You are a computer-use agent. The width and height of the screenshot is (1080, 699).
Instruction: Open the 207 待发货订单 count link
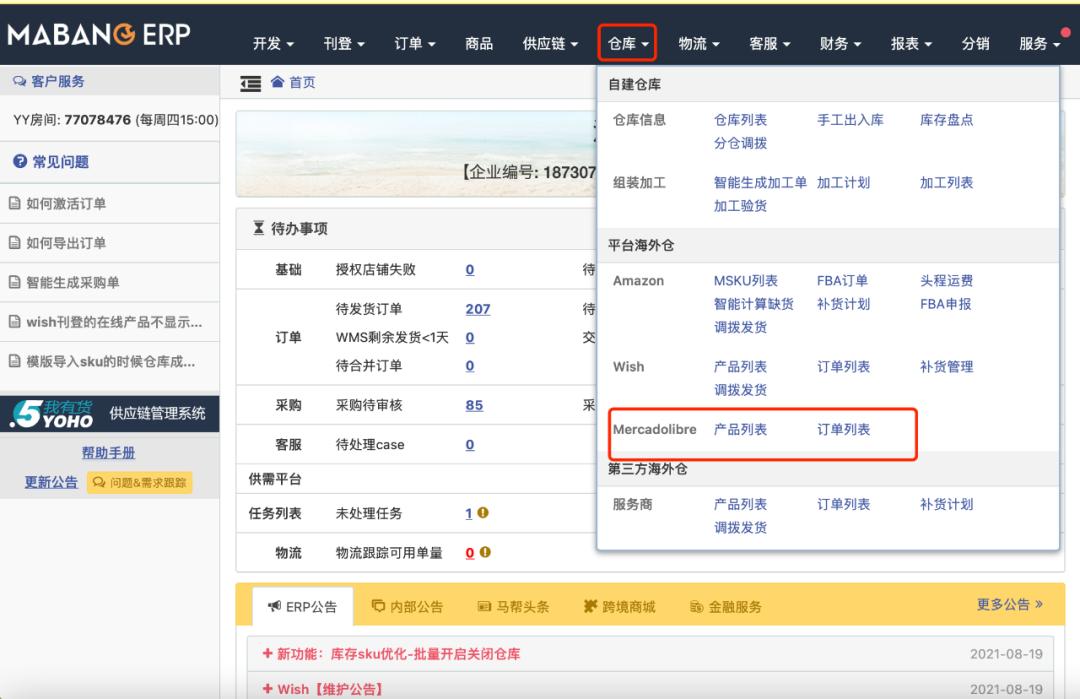pyautogui.click(x=478, y=309)
